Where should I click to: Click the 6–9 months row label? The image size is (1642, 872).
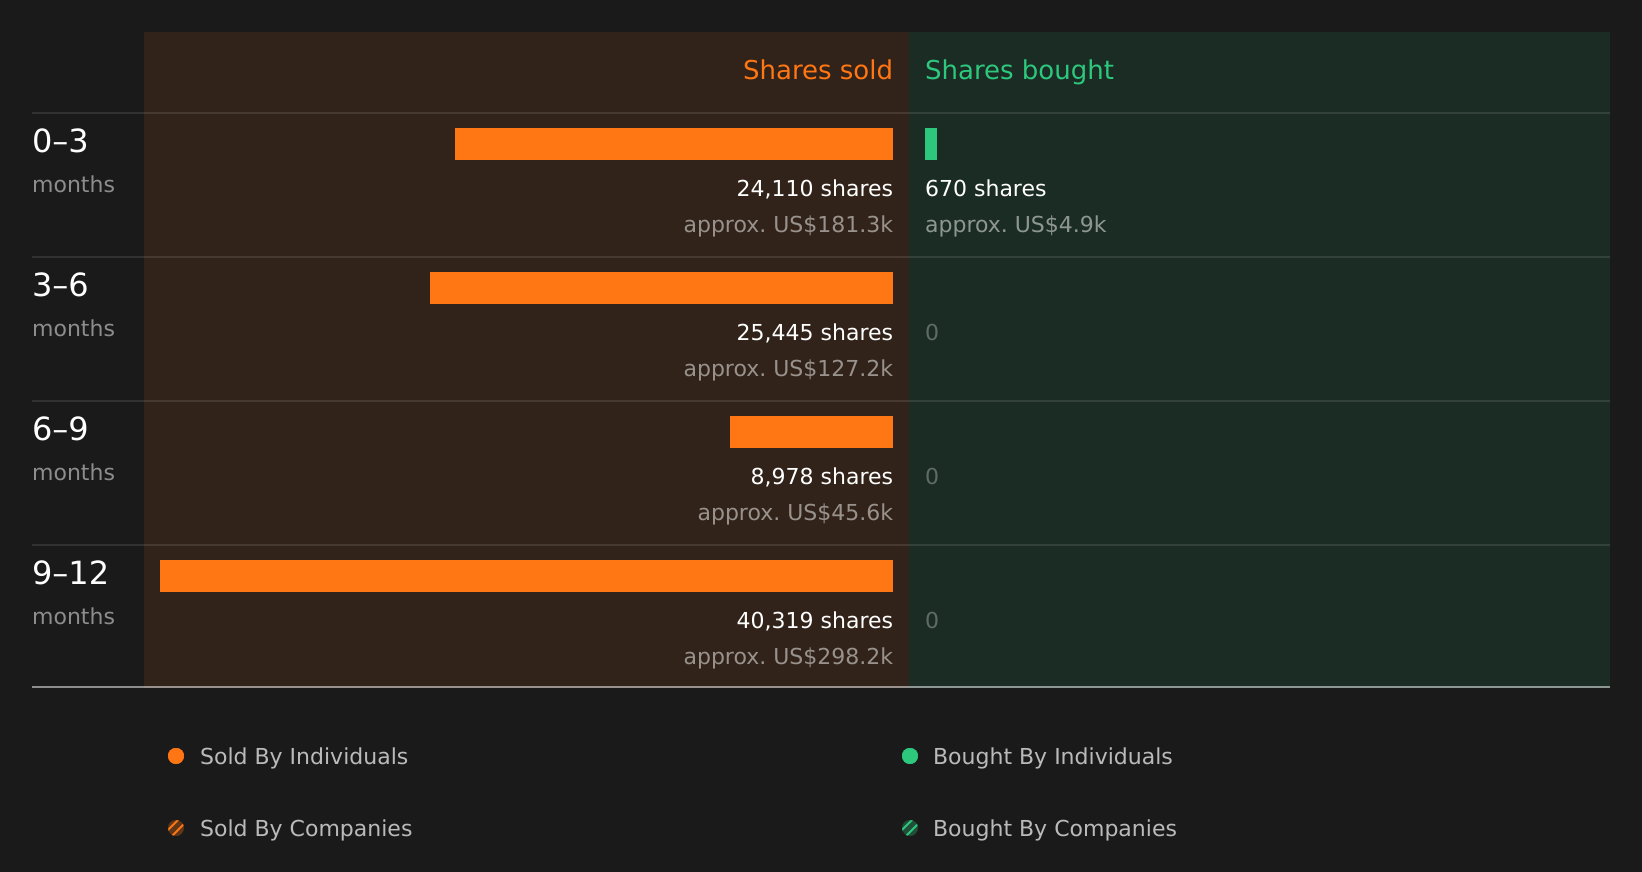73,448
